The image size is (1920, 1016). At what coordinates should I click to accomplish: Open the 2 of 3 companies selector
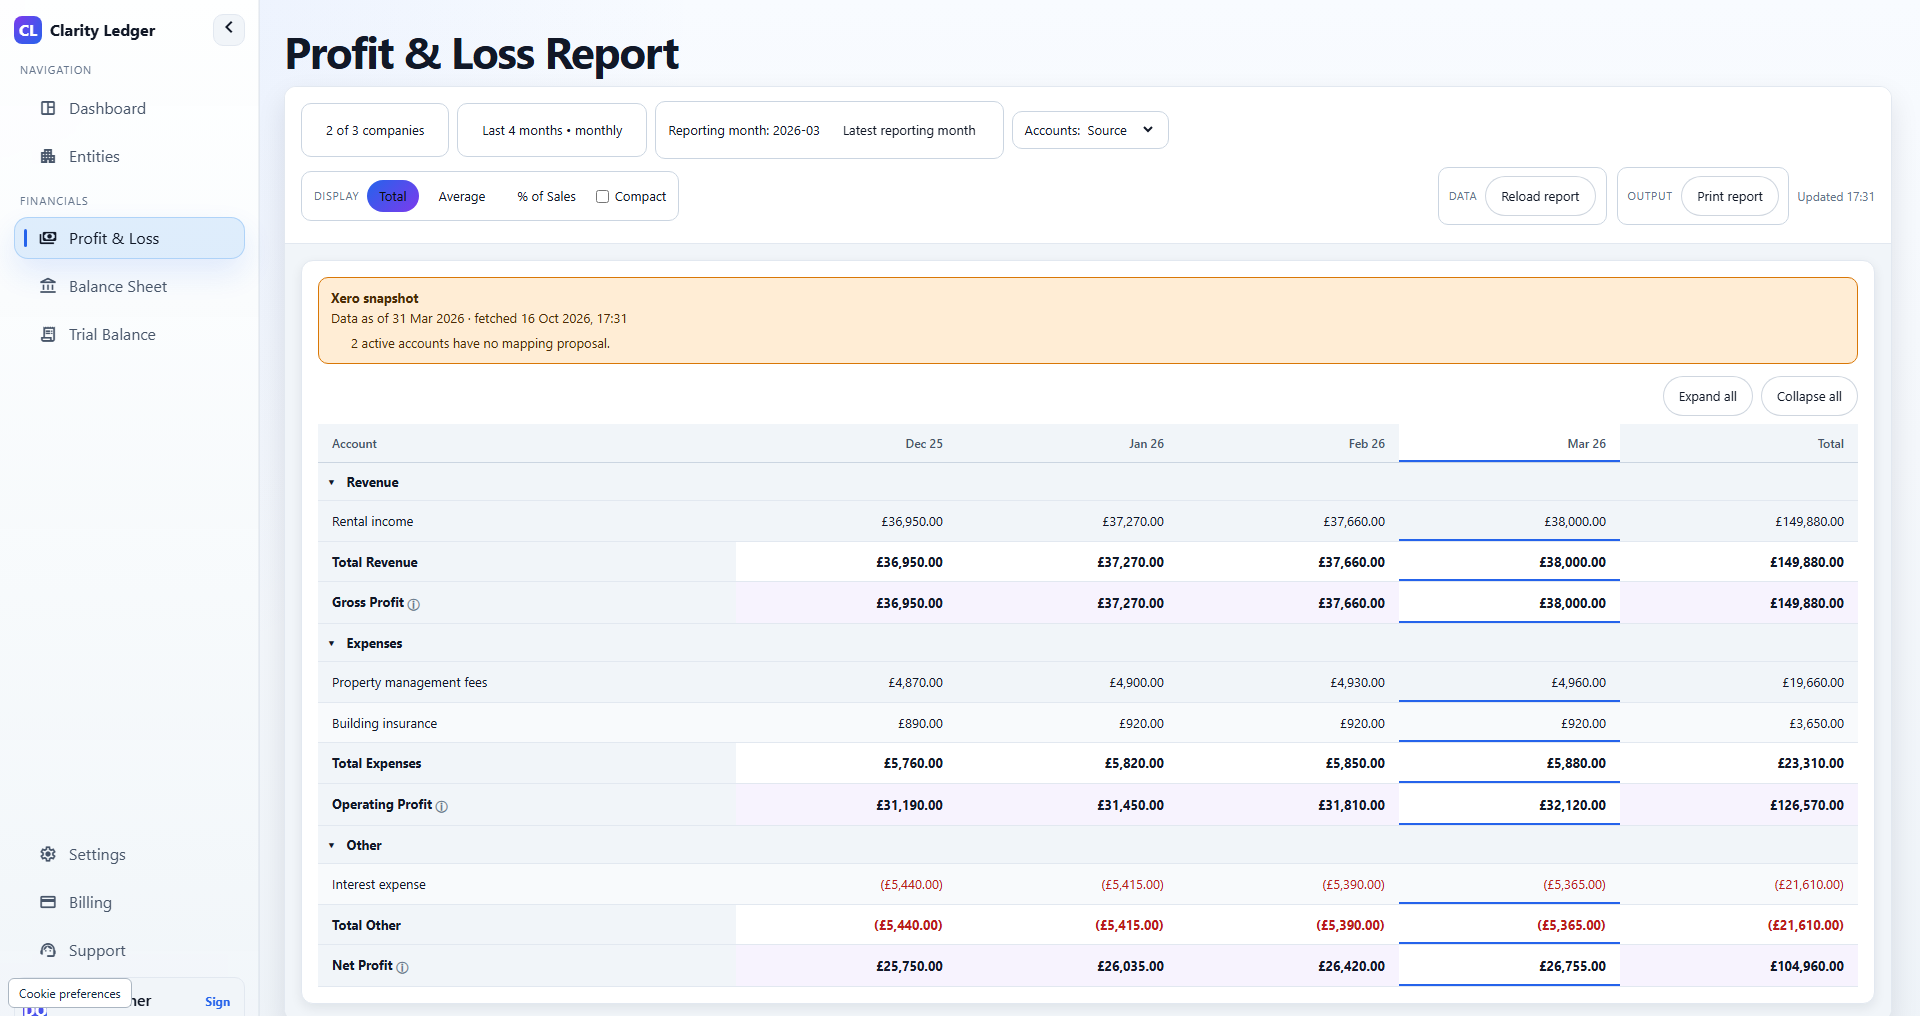click(x=375, y=130)
